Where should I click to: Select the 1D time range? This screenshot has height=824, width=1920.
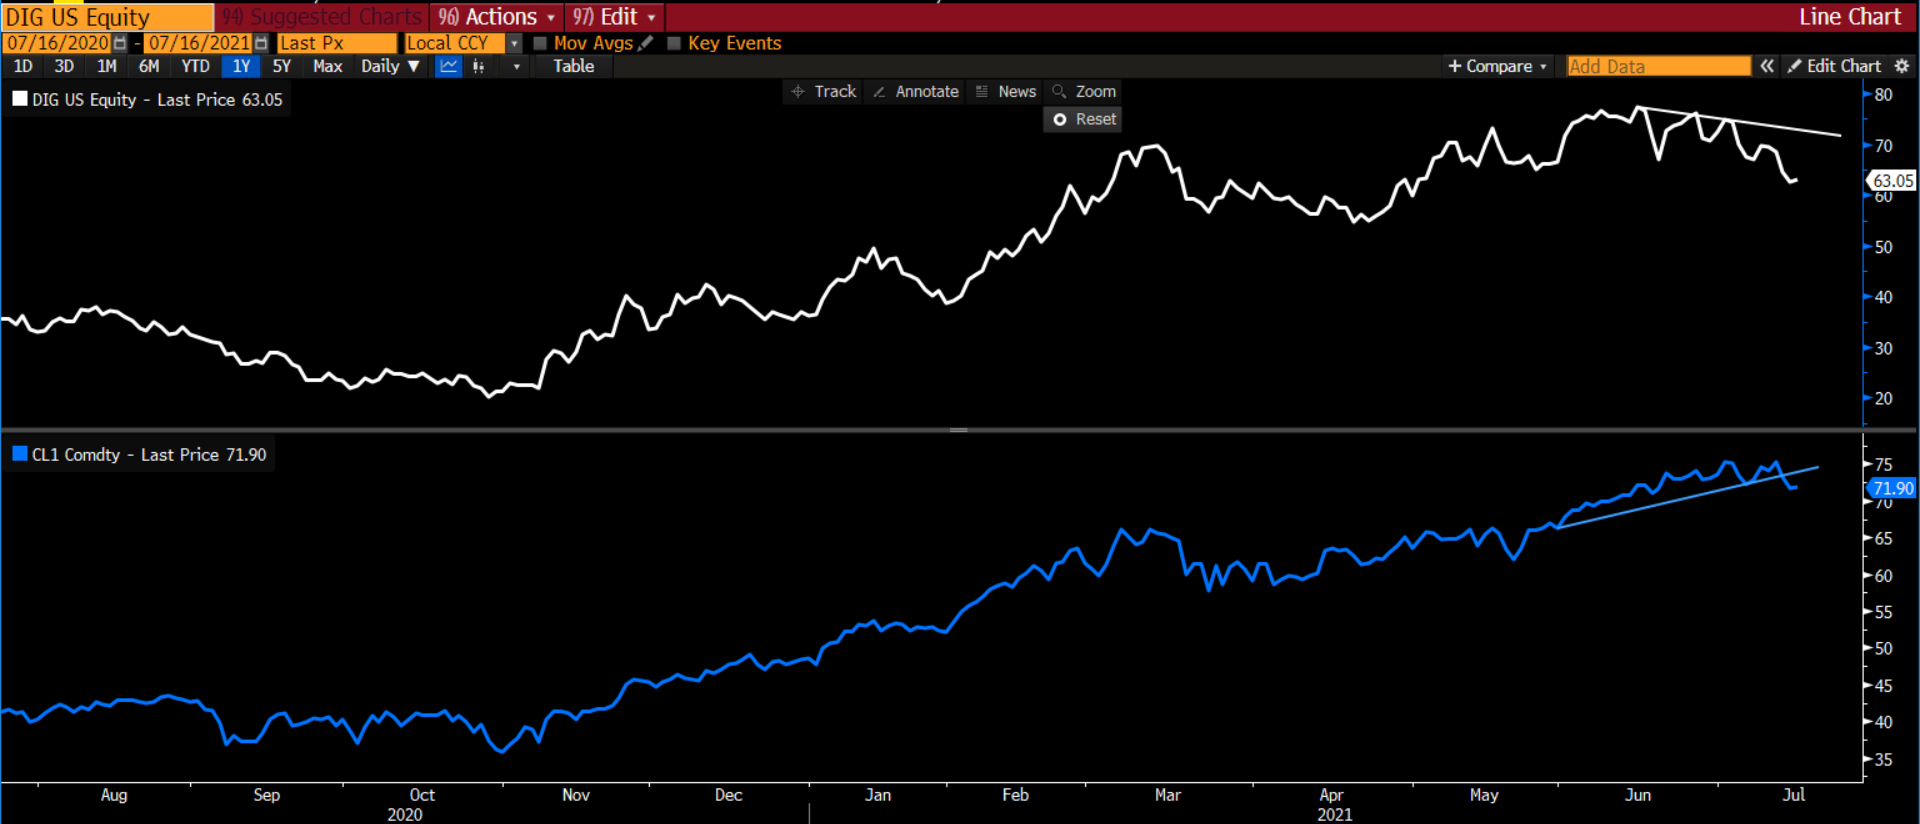tap(22, 66)
